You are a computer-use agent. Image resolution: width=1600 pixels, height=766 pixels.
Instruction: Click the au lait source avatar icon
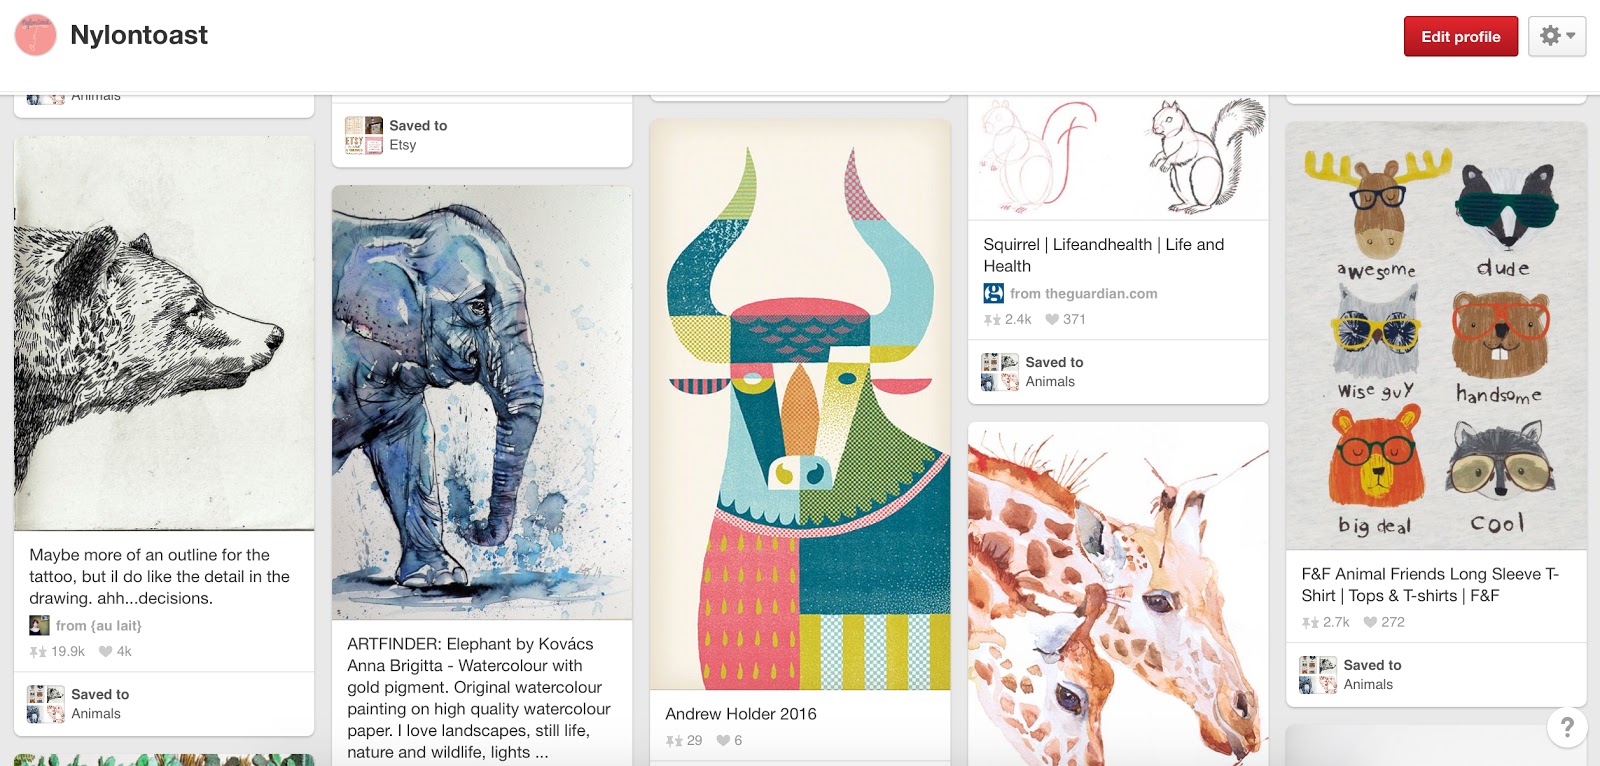click(39, 625)
